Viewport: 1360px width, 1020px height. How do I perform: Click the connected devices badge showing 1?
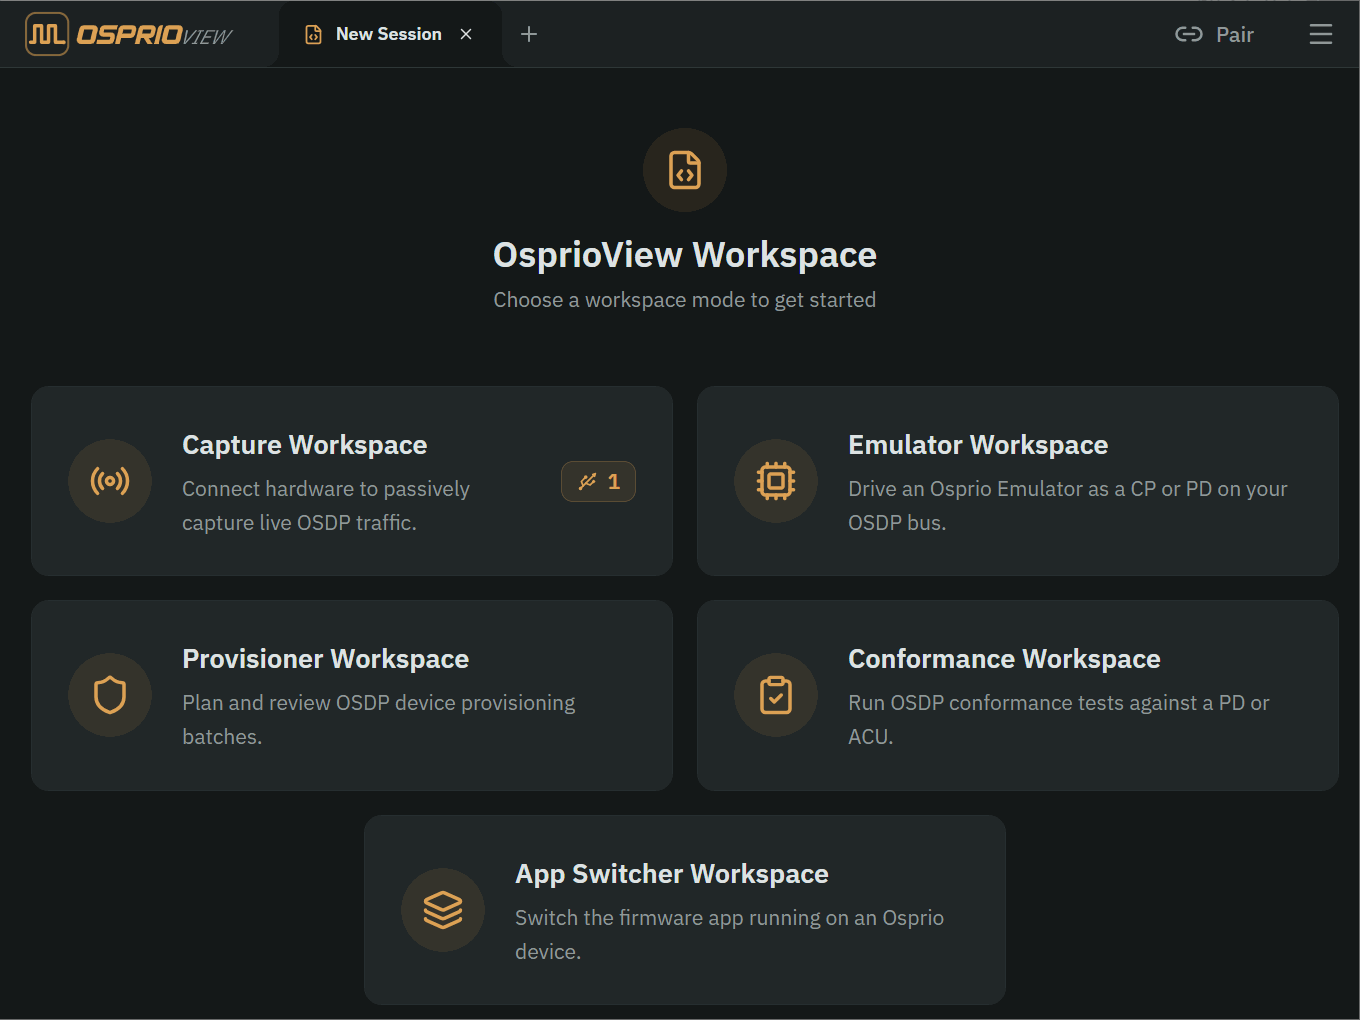pyautogui.click(x=598, y=481)
